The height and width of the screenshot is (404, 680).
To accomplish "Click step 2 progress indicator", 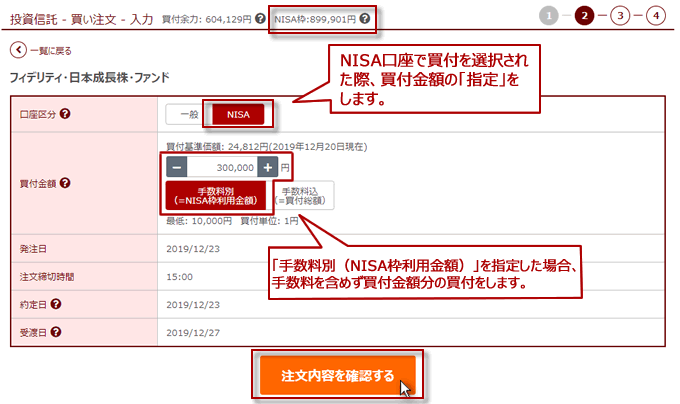I will click(584, 16).
